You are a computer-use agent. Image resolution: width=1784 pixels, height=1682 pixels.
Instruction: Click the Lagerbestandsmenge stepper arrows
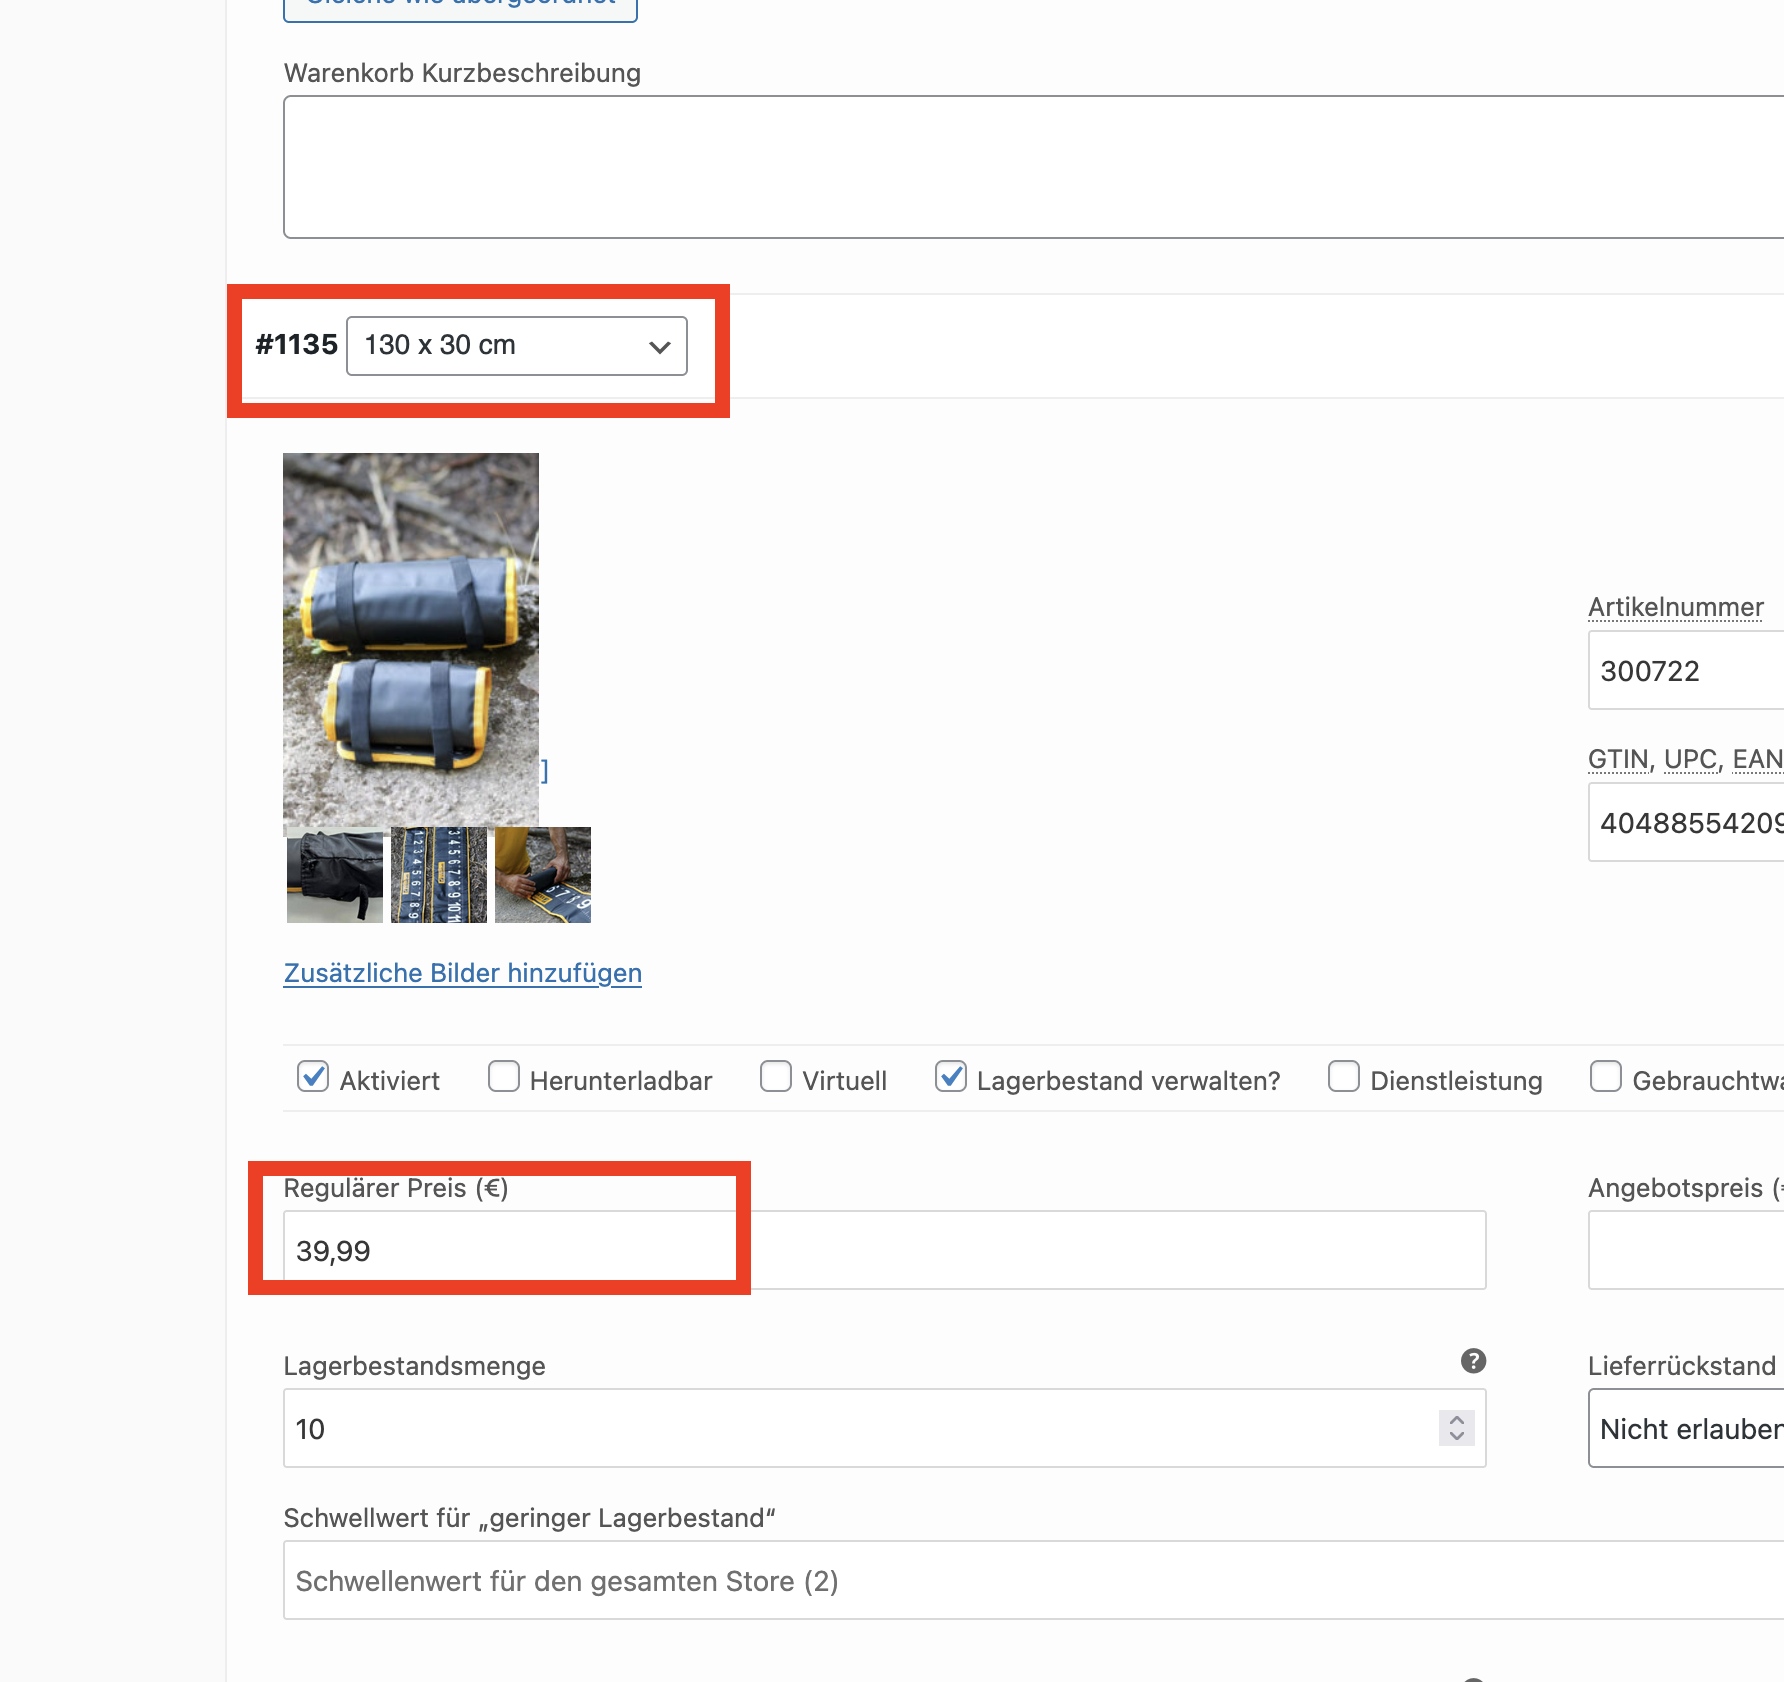(x=1456, y=1428)
